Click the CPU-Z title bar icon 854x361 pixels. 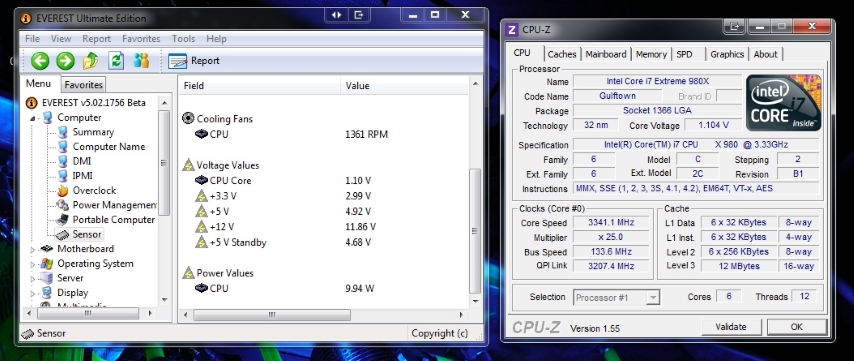coord(511,30)
